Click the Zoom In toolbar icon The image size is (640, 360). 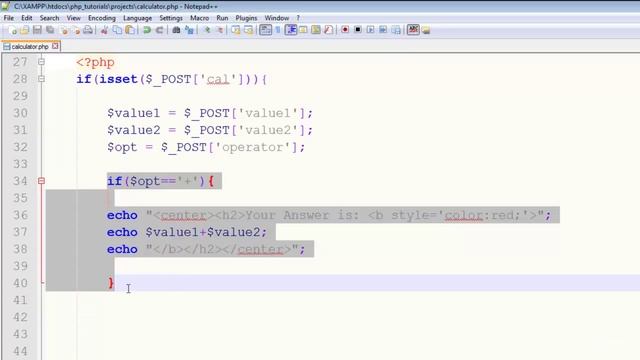207,30
